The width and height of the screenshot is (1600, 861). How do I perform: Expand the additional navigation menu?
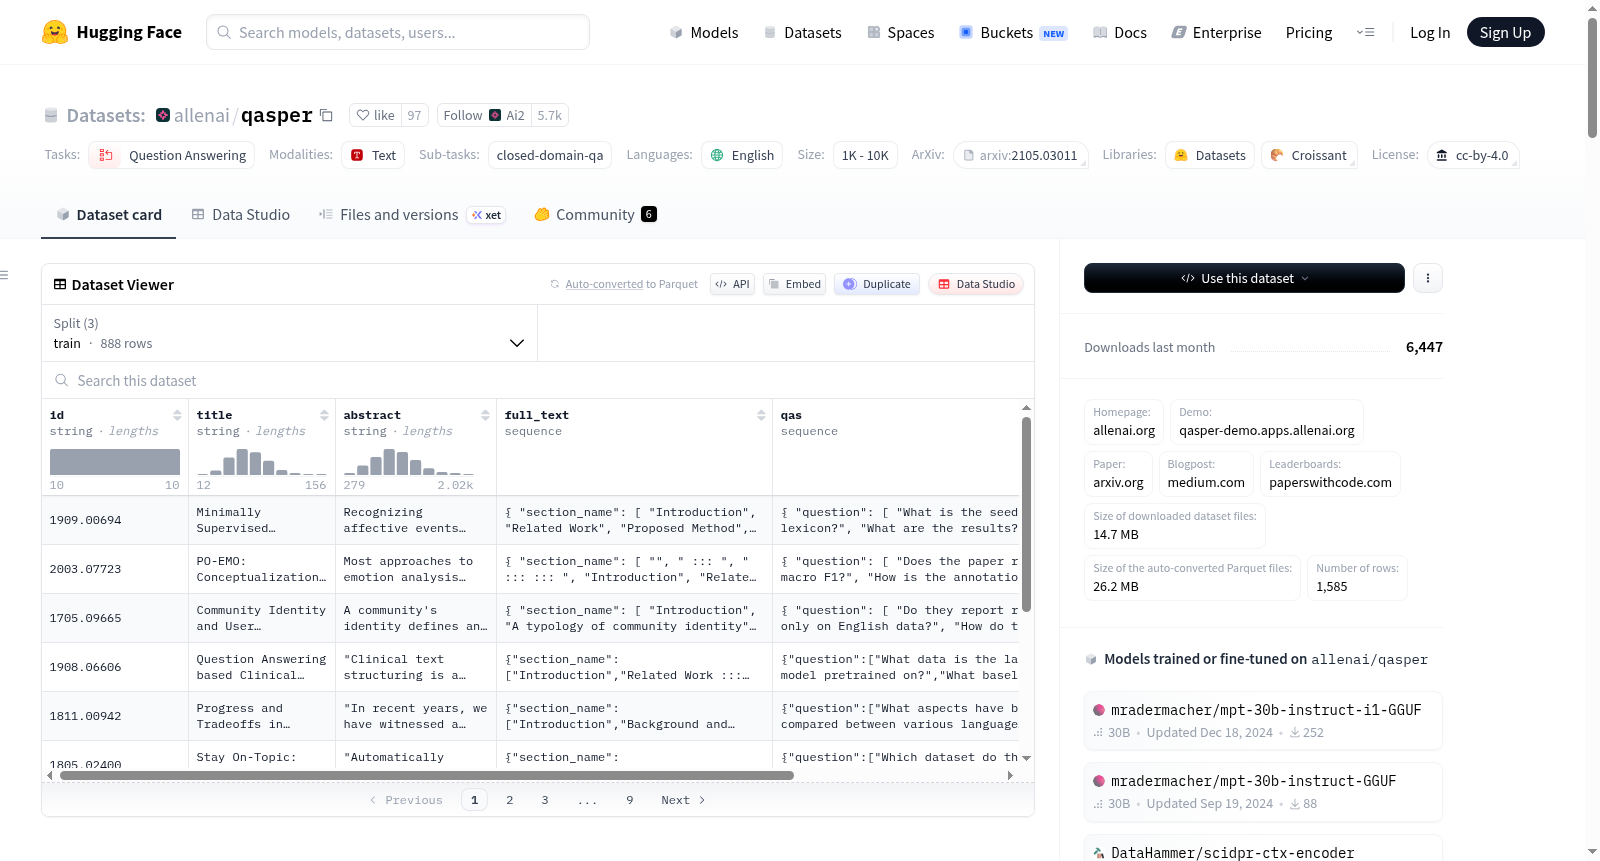[1365, 32]
